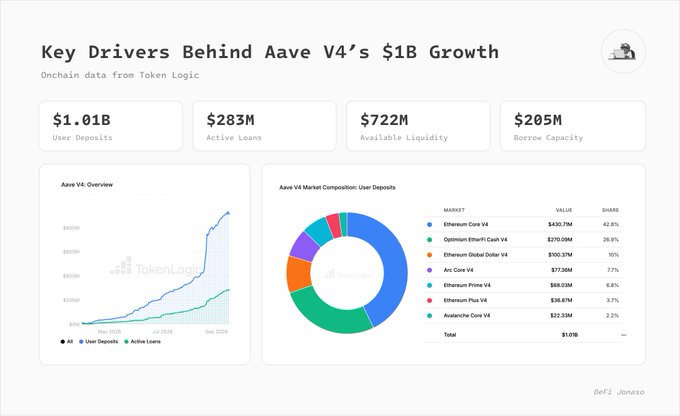Click the '$270.09M' value cell

[560, 240]
